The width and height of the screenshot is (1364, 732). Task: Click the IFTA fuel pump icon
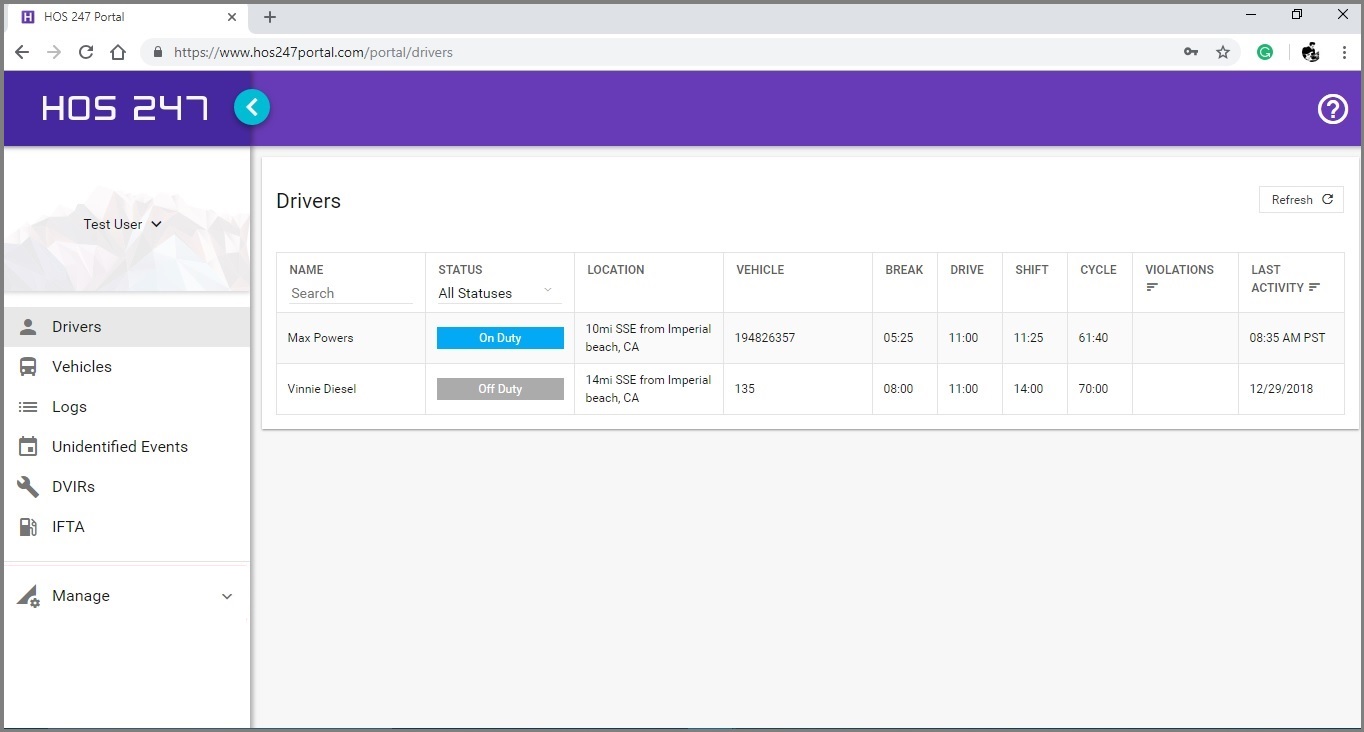(29, 527)
